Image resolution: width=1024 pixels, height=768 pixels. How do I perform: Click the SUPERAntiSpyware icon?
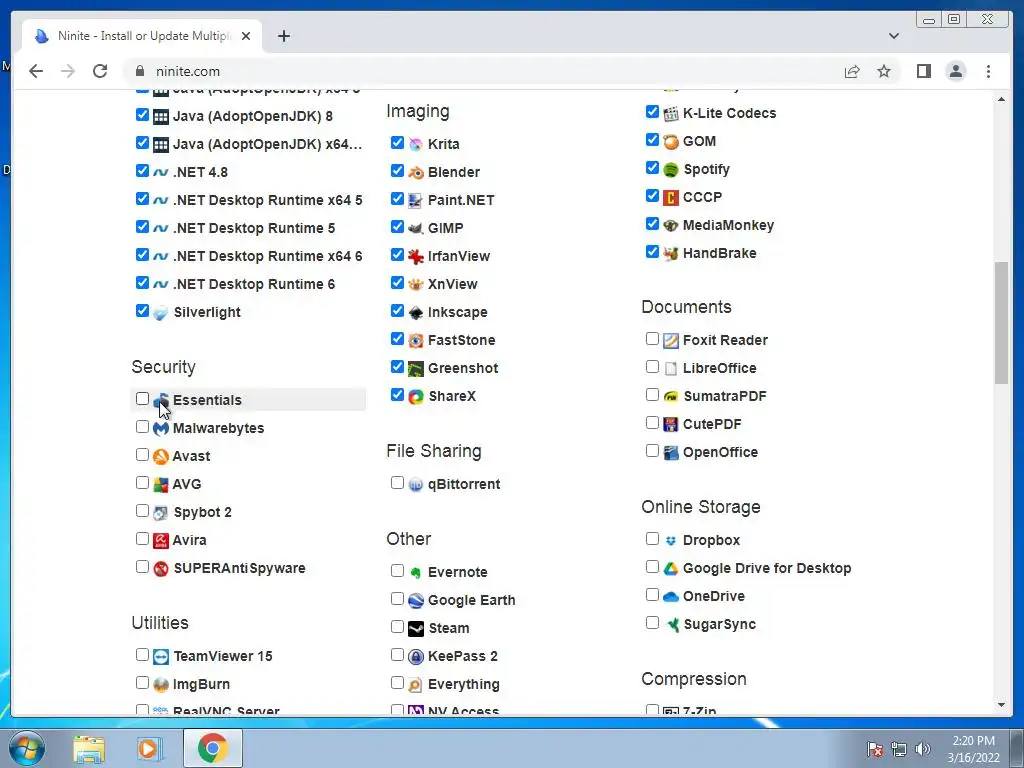coord(161,569)
